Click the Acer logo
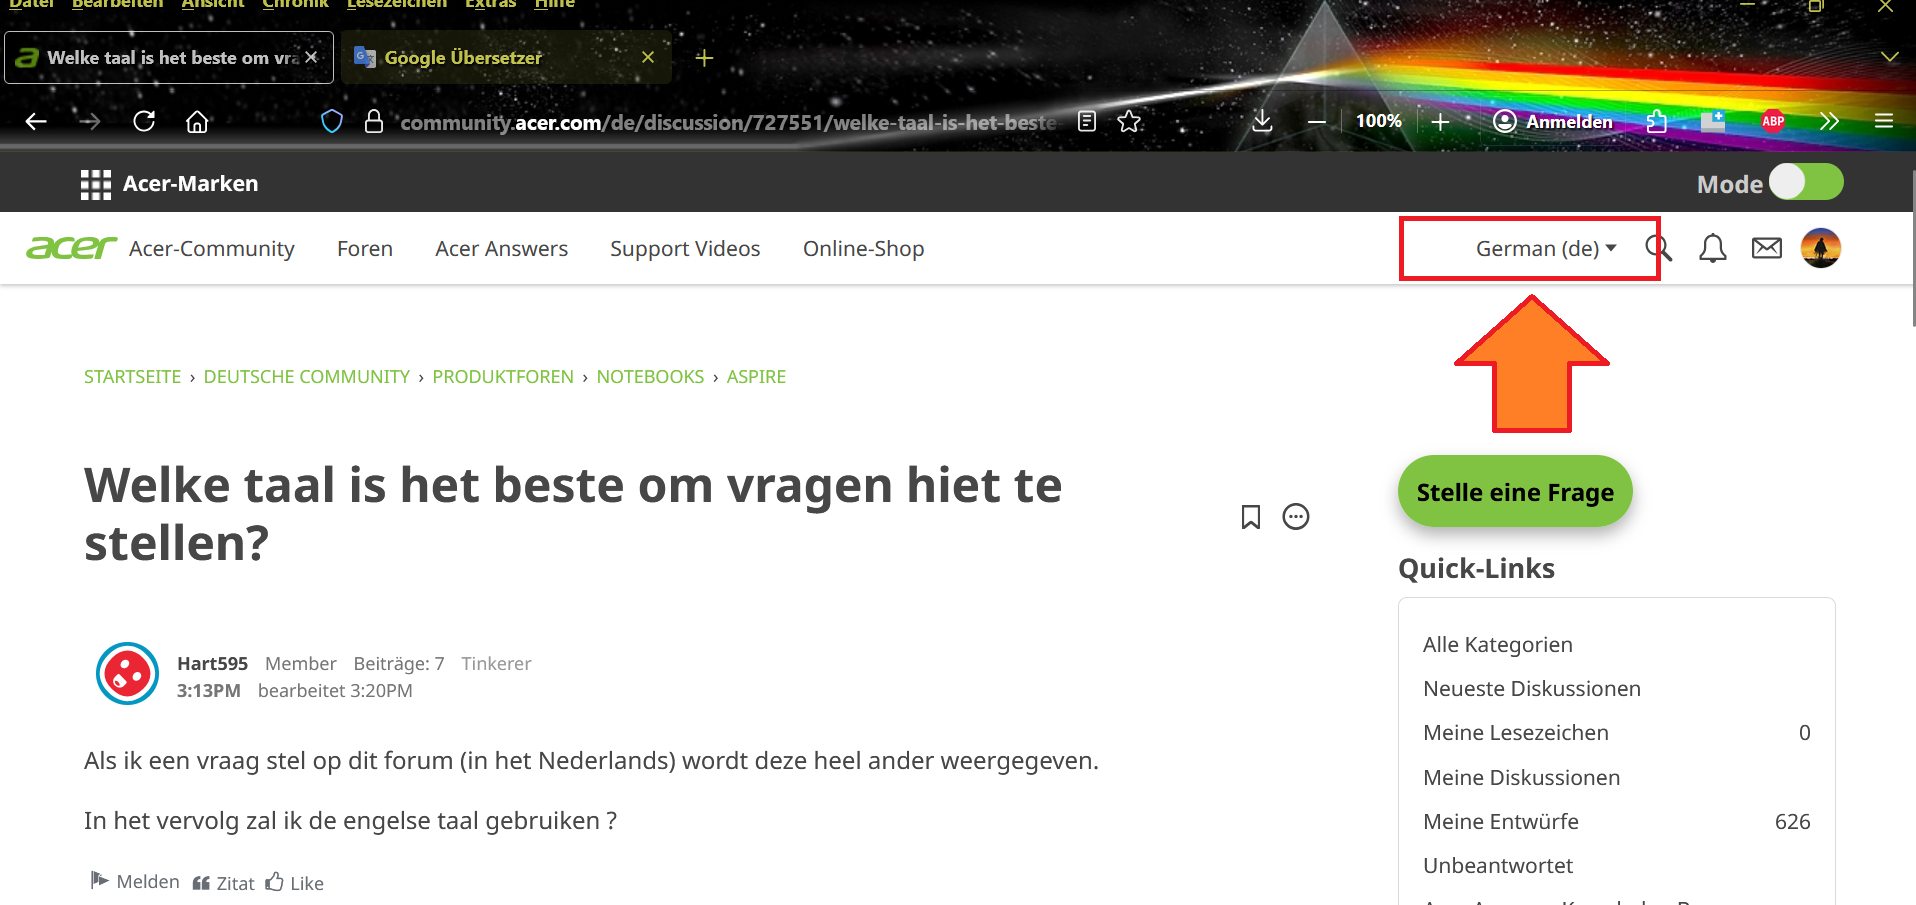Viewport: 1916px width, 905px height. point(72,248)
